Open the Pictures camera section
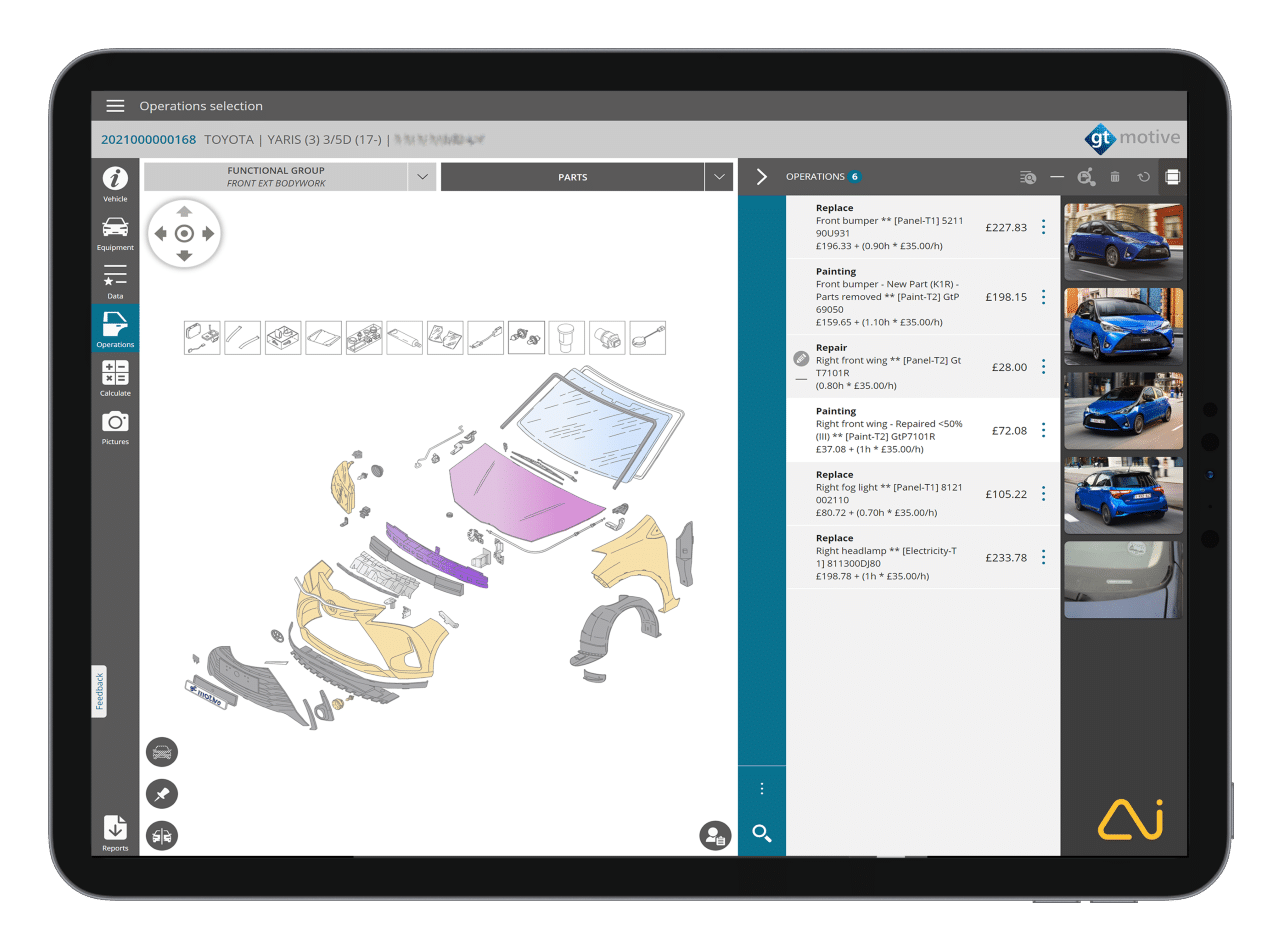Screen dimensions: 1280x949 115,427
